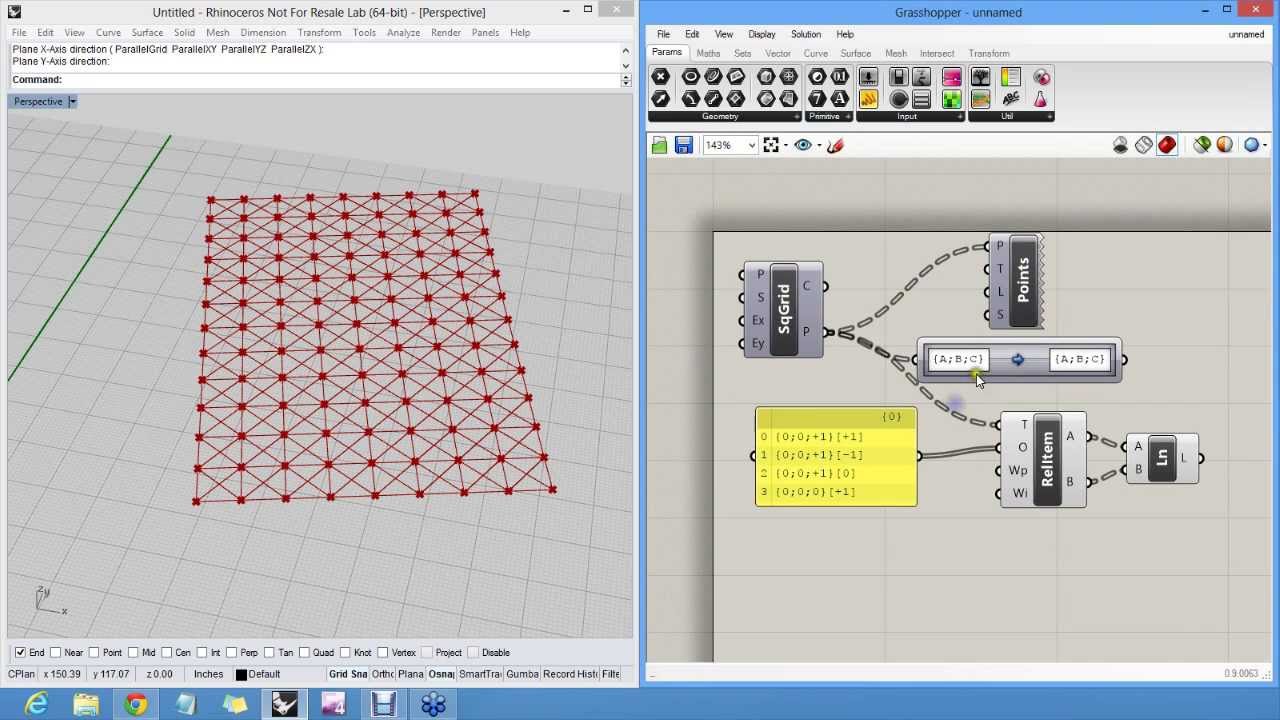Toggle Ortho in Rhino status bar
Screen dimensions: 1280x720
click(x=383, y=675)
